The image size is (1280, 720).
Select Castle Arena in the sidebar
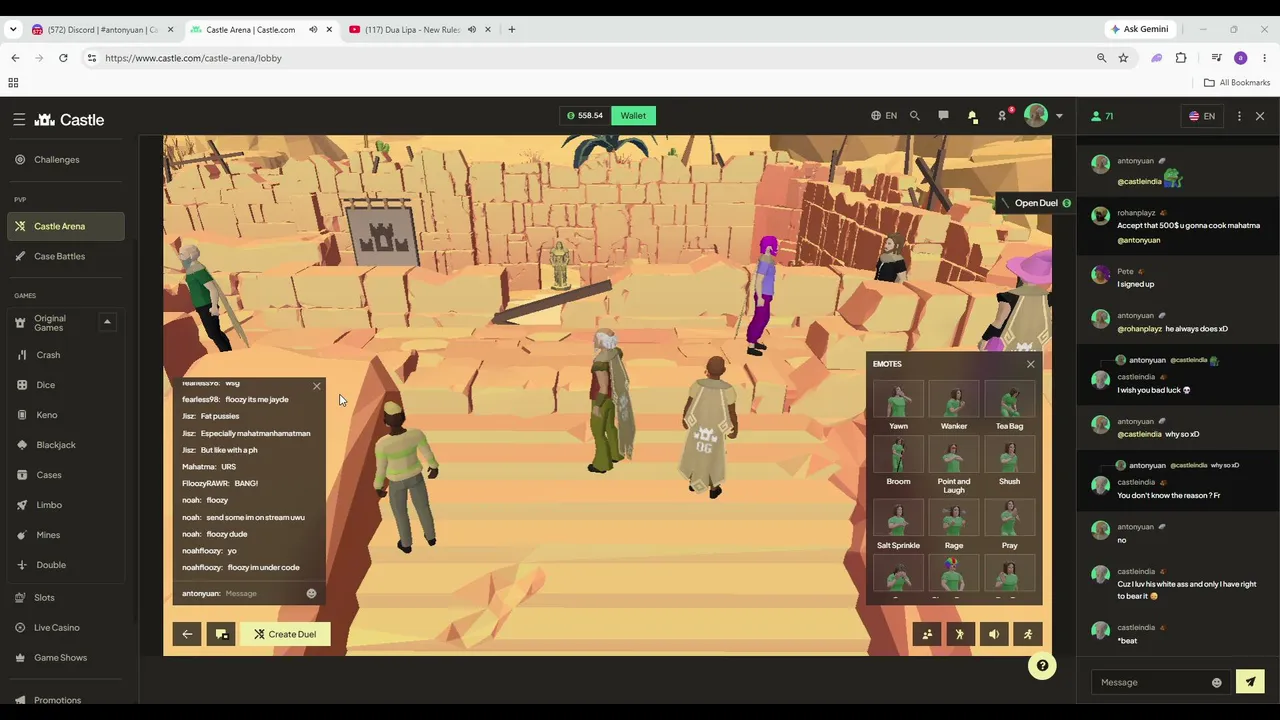pyautogui.click(x=66, y=226)
